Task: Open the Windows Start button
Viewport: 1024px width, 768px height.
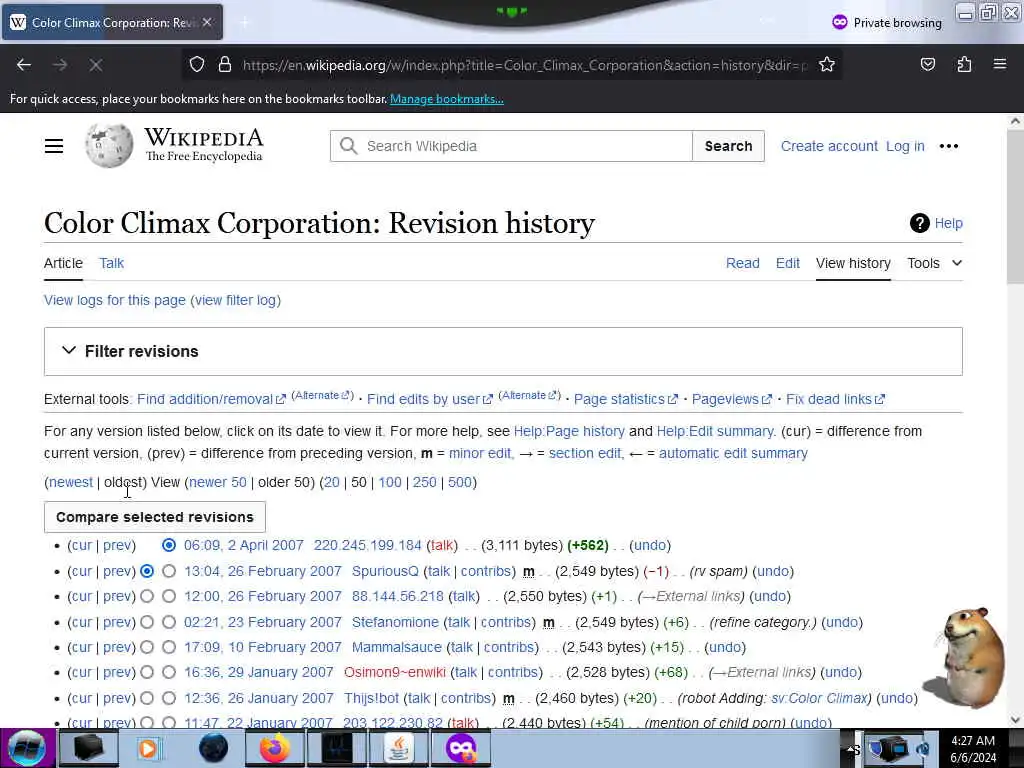Action: (27, 748)
